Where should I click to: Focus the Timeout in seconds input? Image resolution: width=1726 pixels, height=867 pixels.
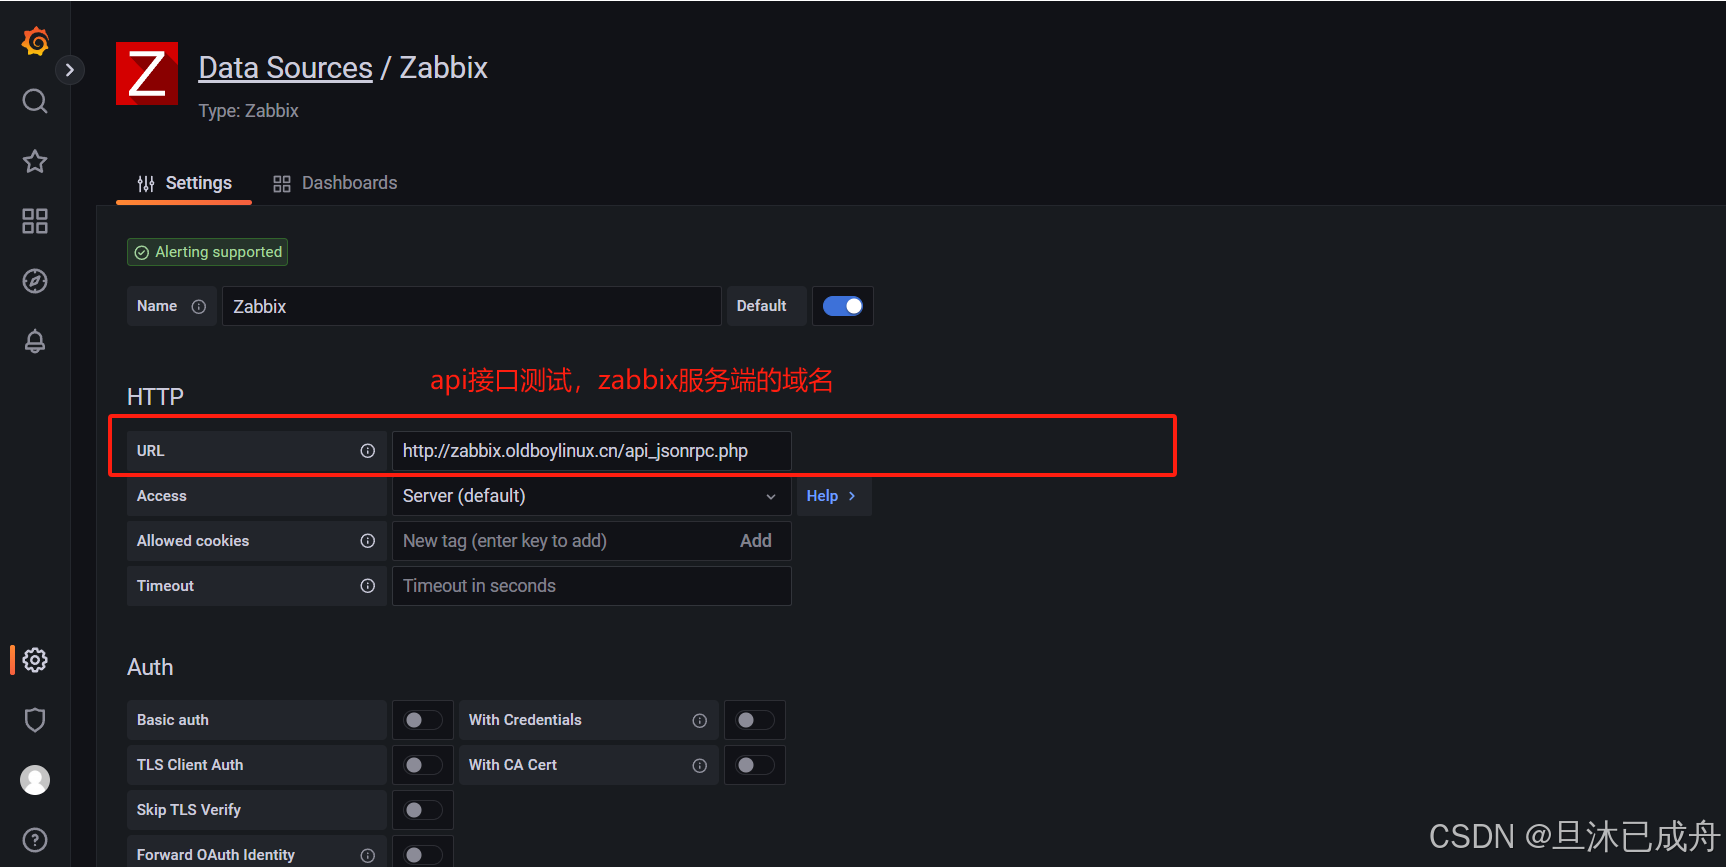click(591, 586)
